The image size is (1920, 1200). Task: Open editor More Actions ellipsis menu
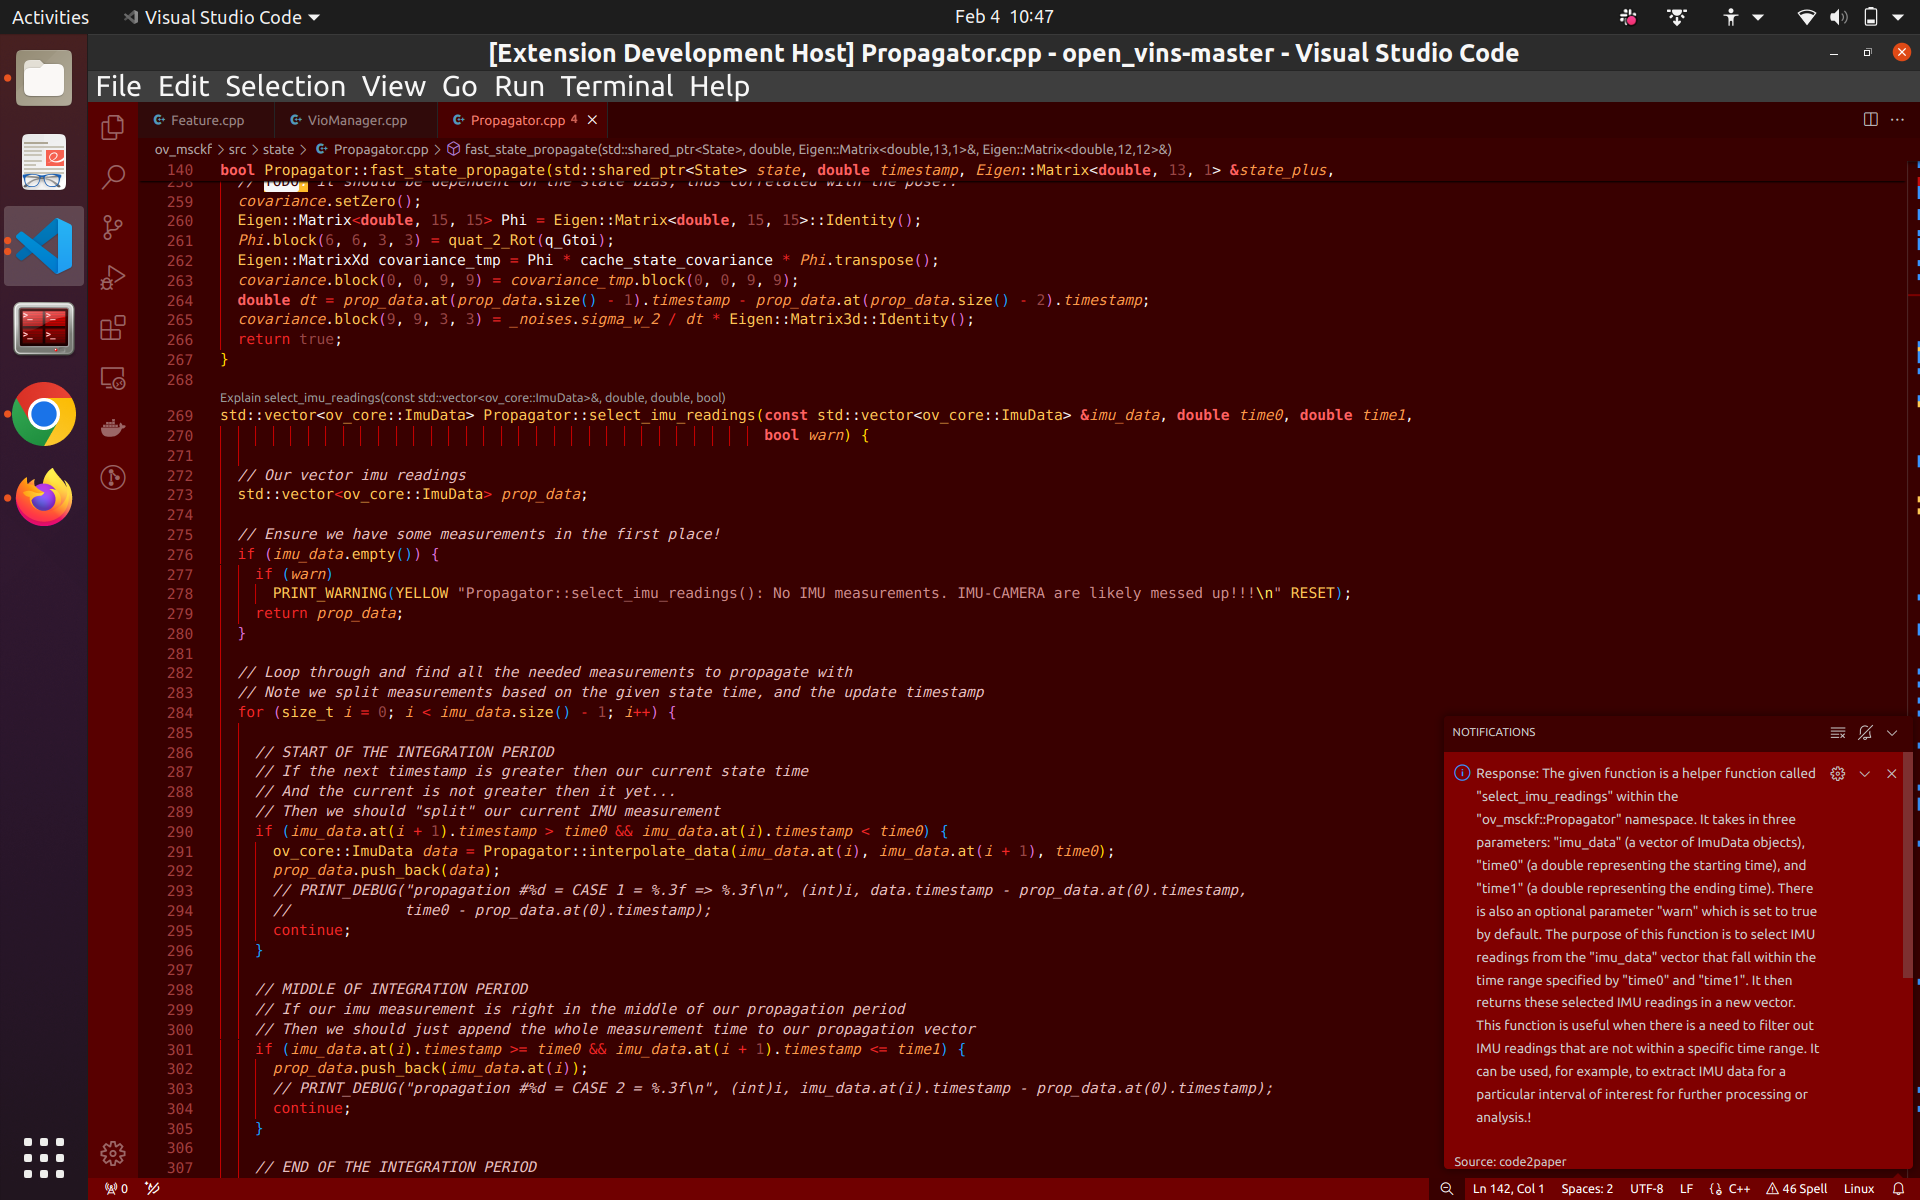coord(1897,120)
